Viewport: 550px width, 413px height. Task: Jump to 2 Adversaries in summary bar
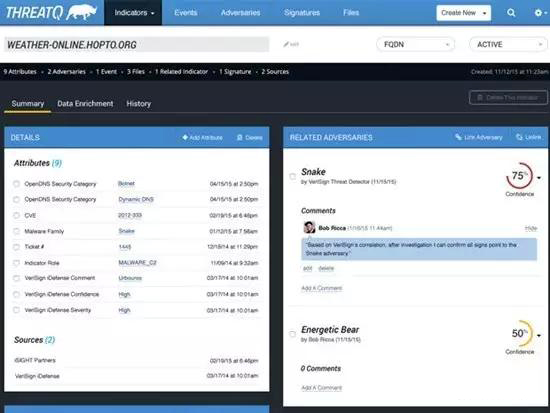pos(66,72)
